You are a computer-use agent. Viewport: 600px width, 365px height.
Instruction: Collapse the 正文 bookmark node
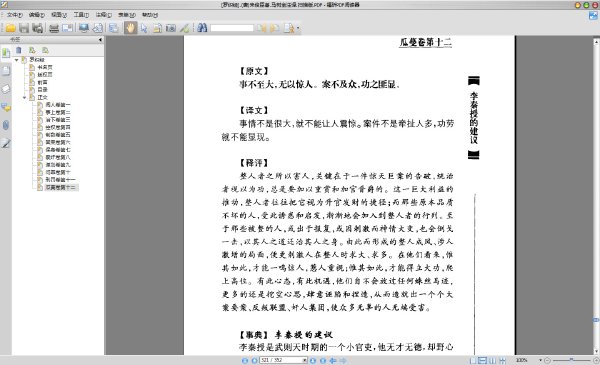click(24, 98)
